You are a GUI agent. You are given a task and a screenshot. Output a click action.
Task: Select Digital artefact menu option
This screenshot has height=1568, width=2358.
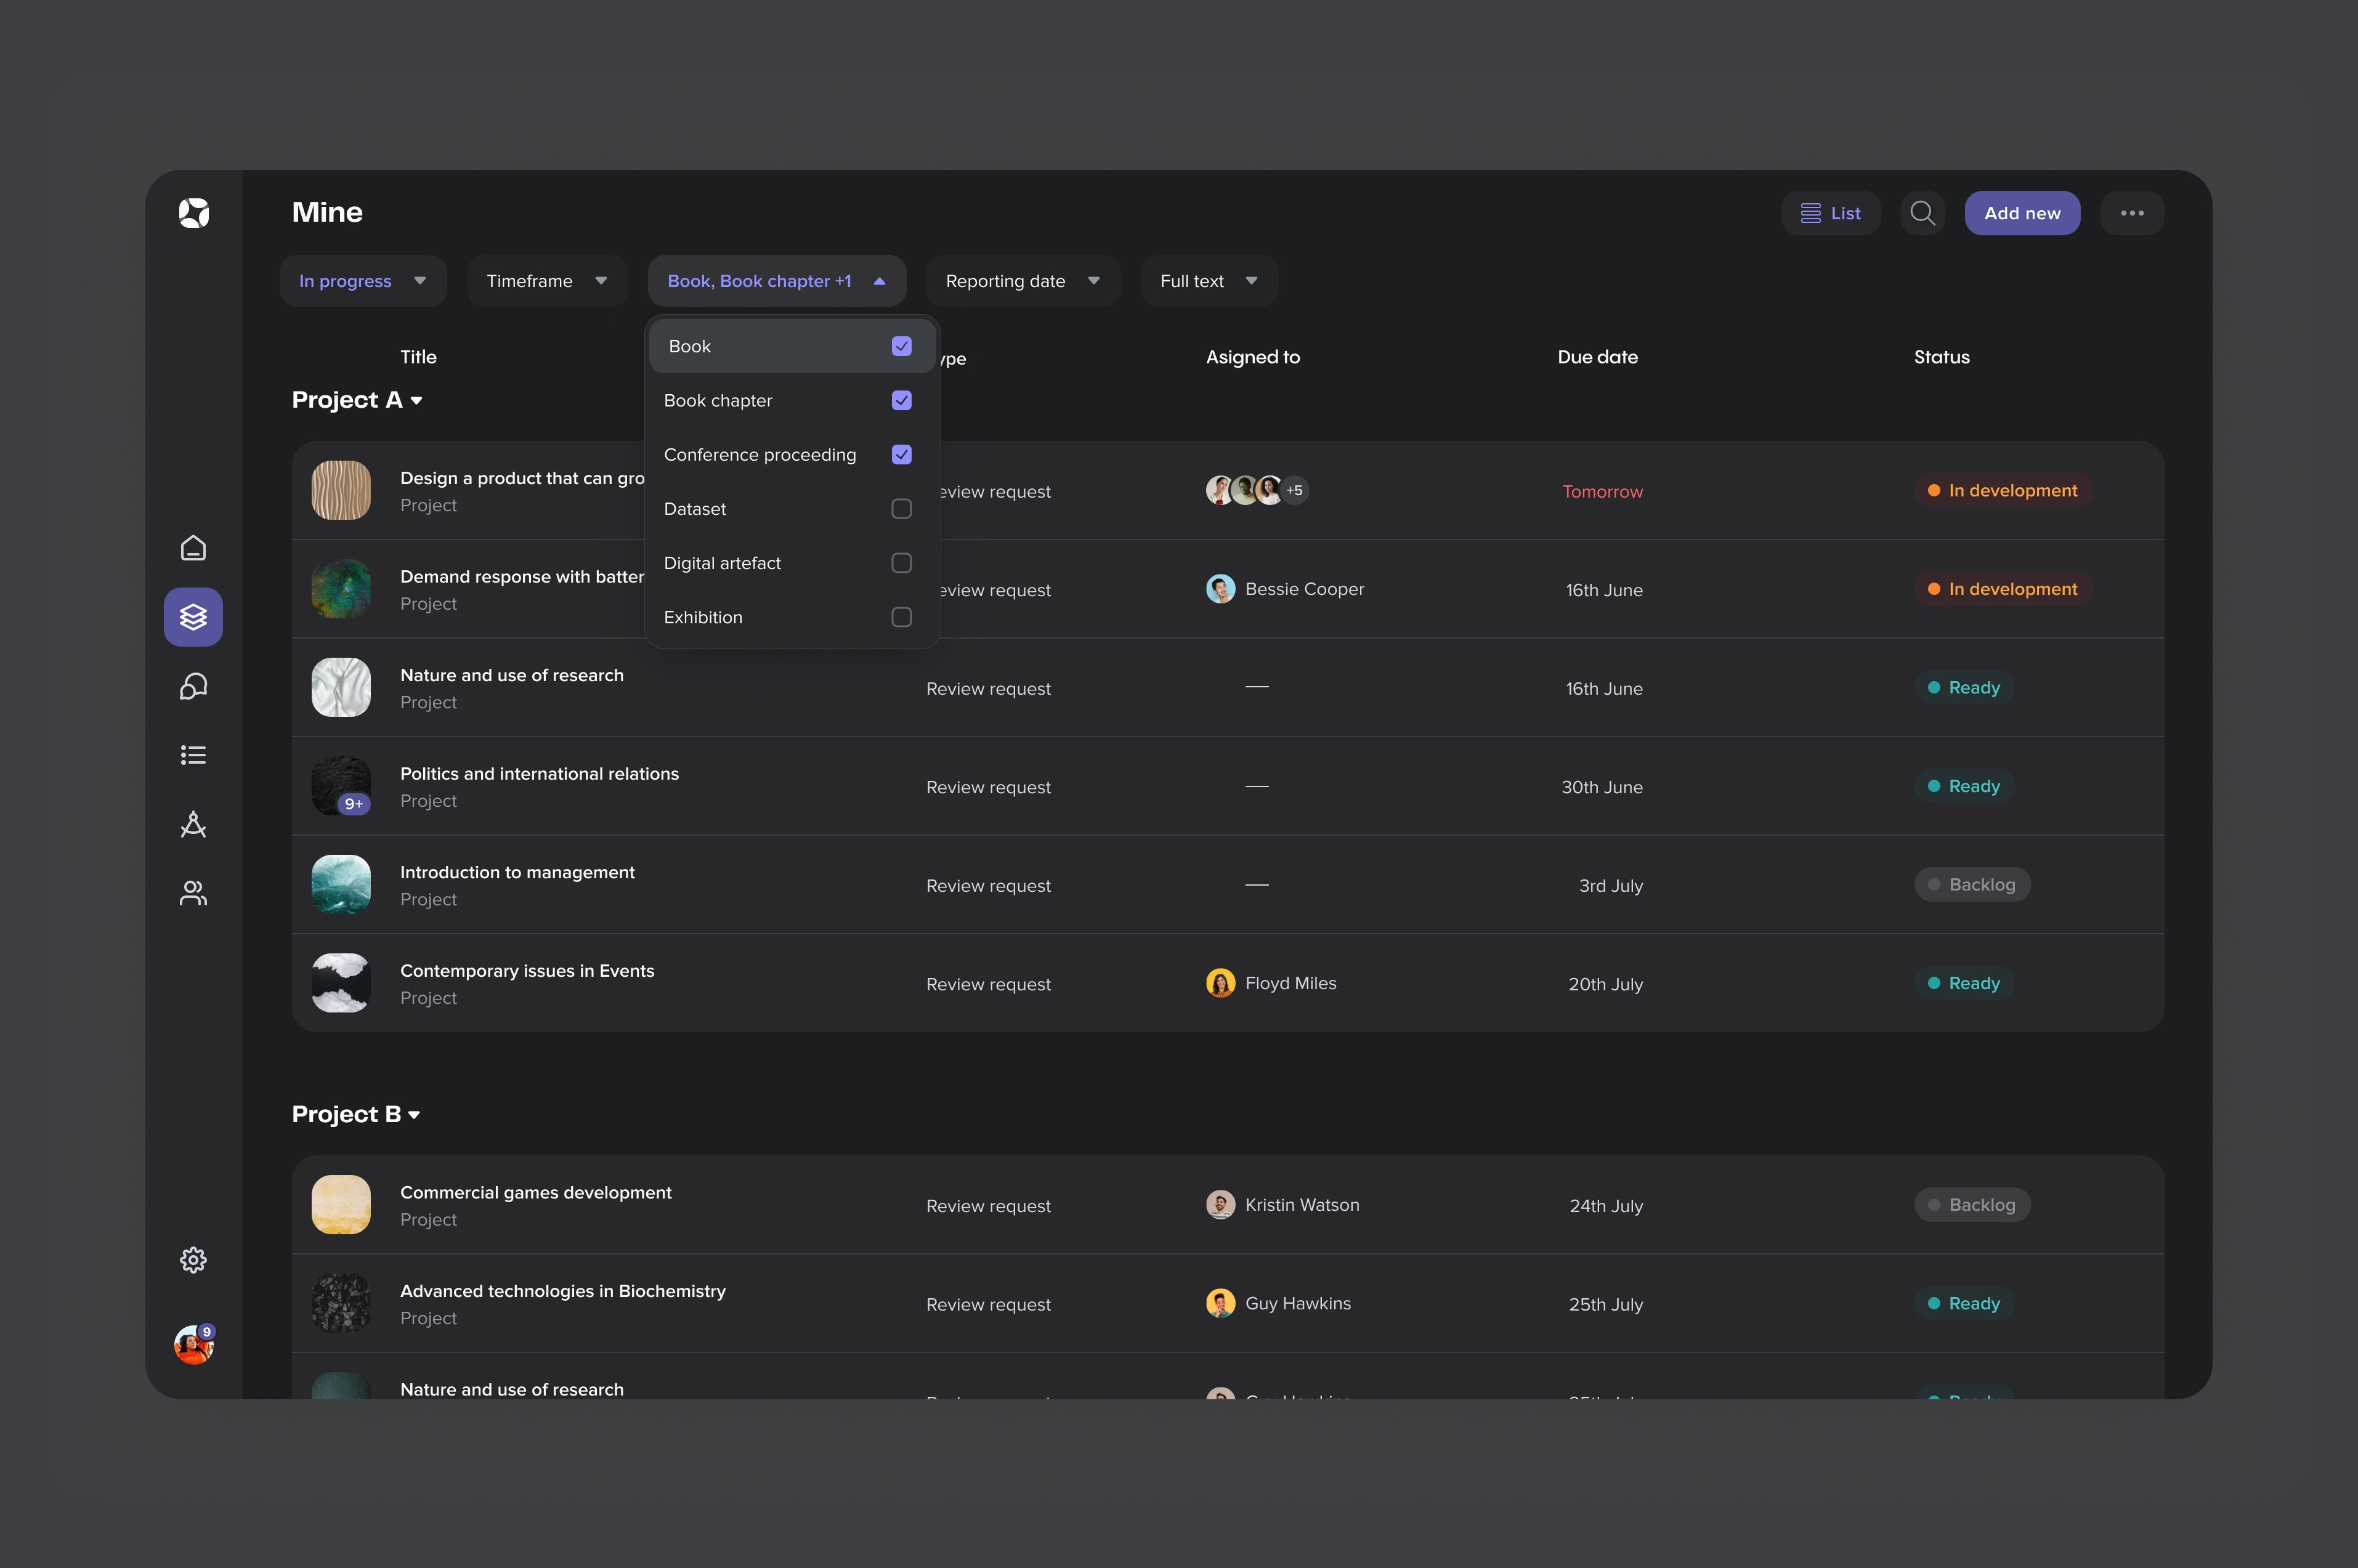pos(722,563)
